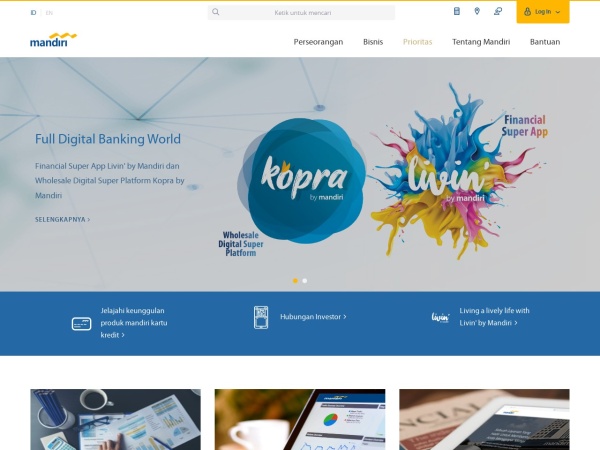Open the charts and glasses thumbnail card

(116, 419)
